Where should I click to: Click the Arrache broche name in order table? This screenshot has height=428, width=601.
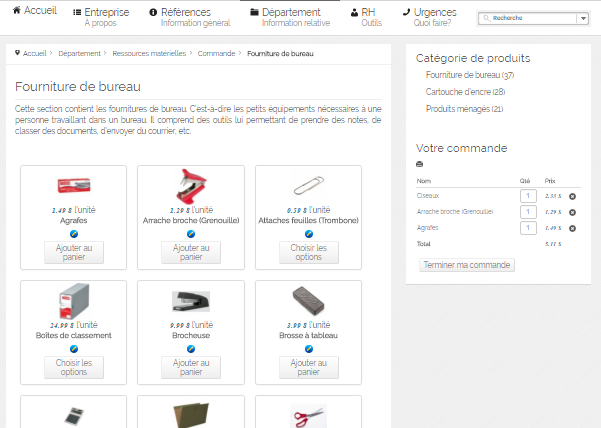coord(455,212)
